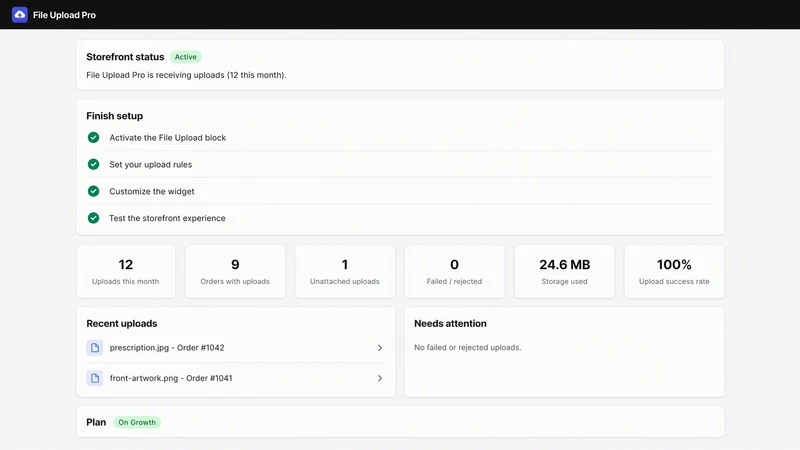Click the Finish setup heading

114,116
